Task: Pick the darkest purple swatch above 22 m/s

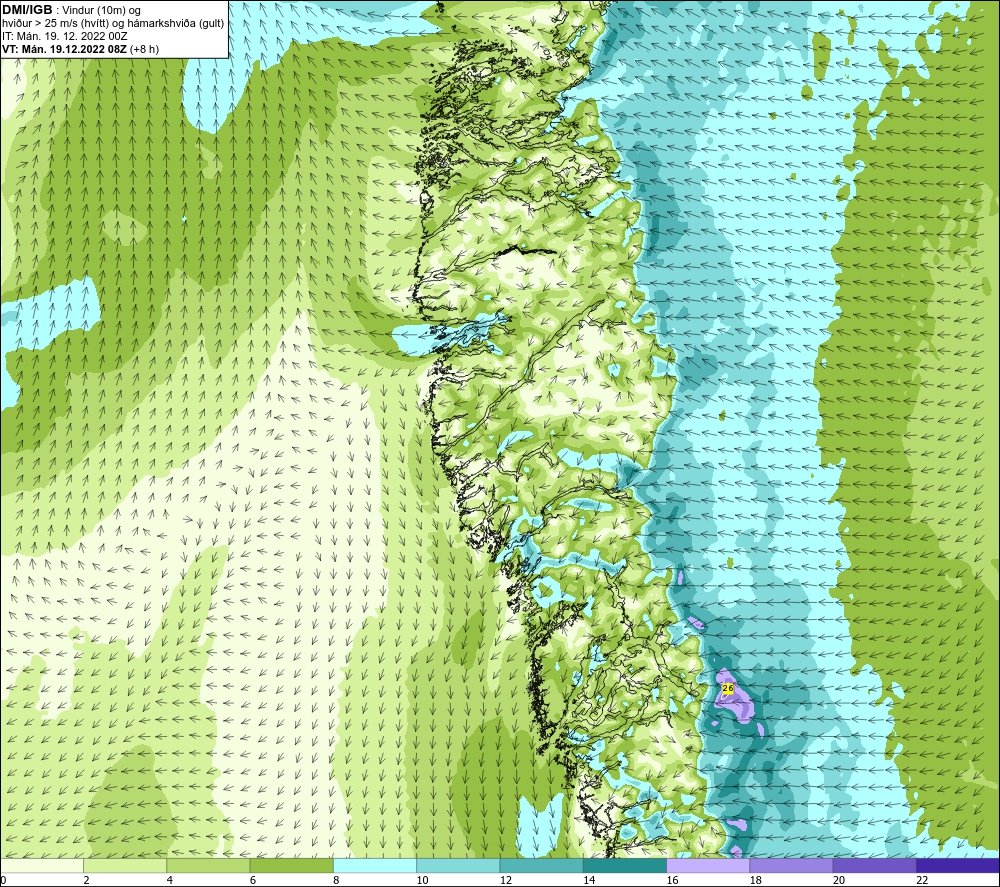Action: click(x=958, y=865)
